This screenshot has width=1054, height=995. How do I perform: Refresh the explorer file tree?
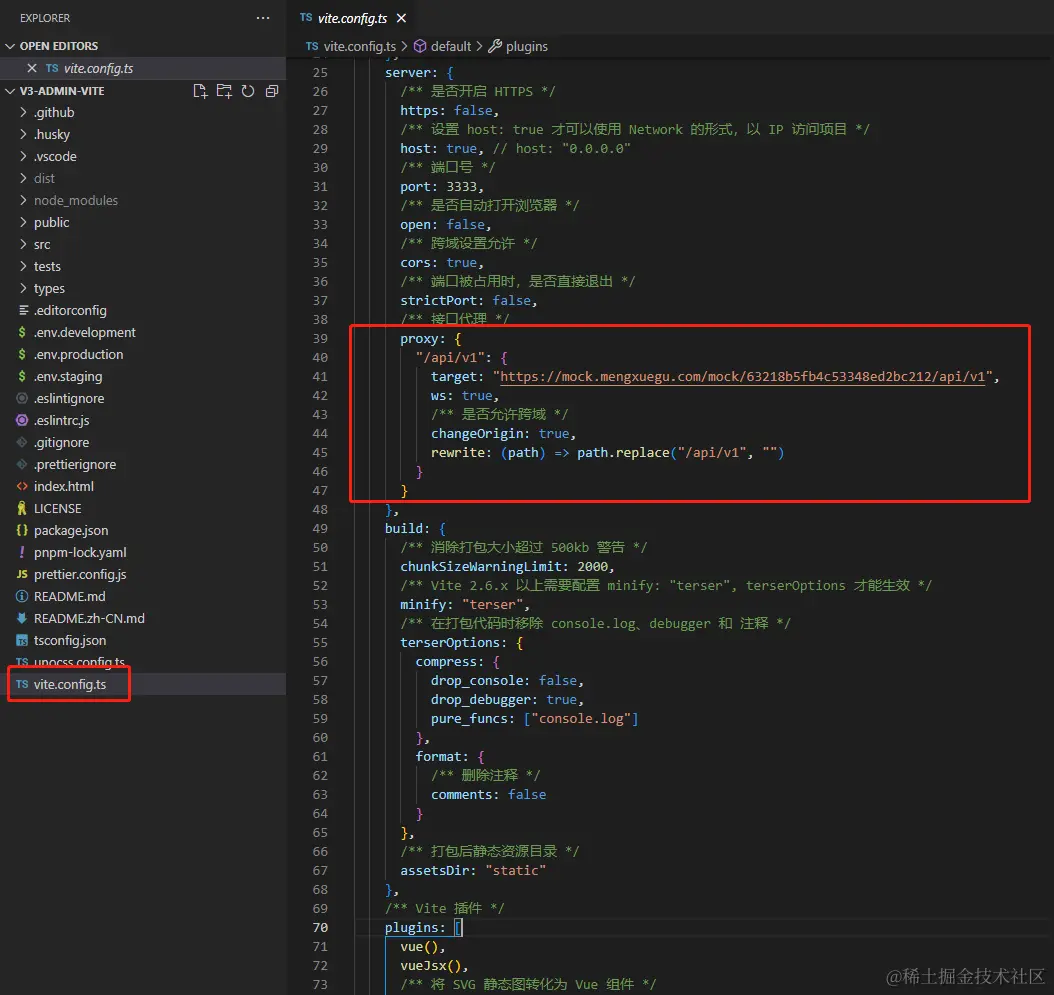point(248,91)
